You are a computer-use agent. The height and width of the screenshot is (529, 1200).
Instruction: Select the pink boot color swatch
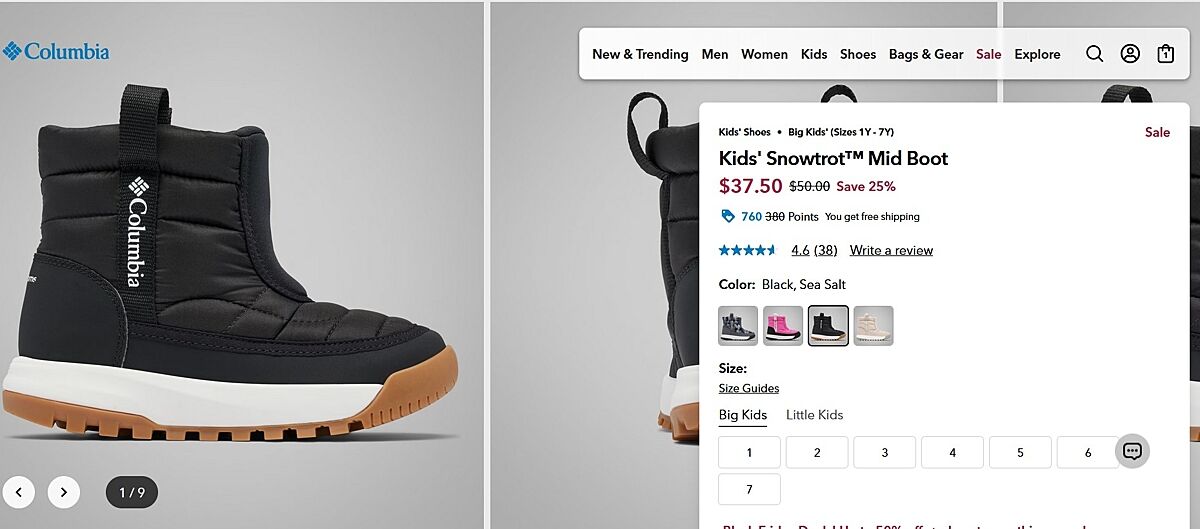(x=783, y=326)
